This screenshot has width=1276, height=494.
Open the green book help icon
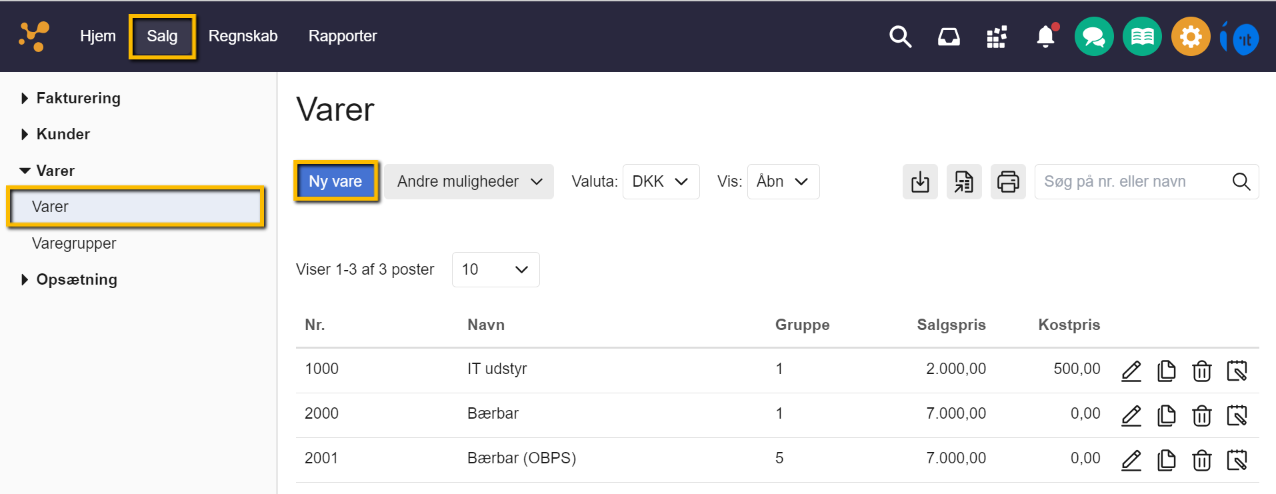(1142, 37)
